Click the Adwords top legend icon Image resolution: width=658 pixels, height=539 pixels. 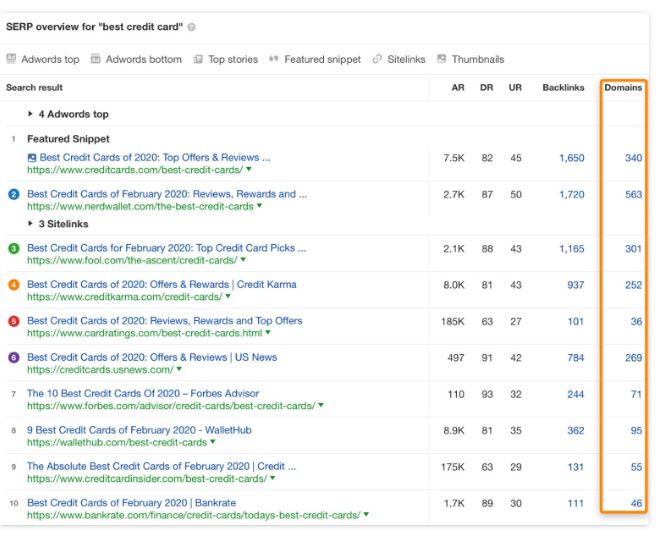(11, 59)
